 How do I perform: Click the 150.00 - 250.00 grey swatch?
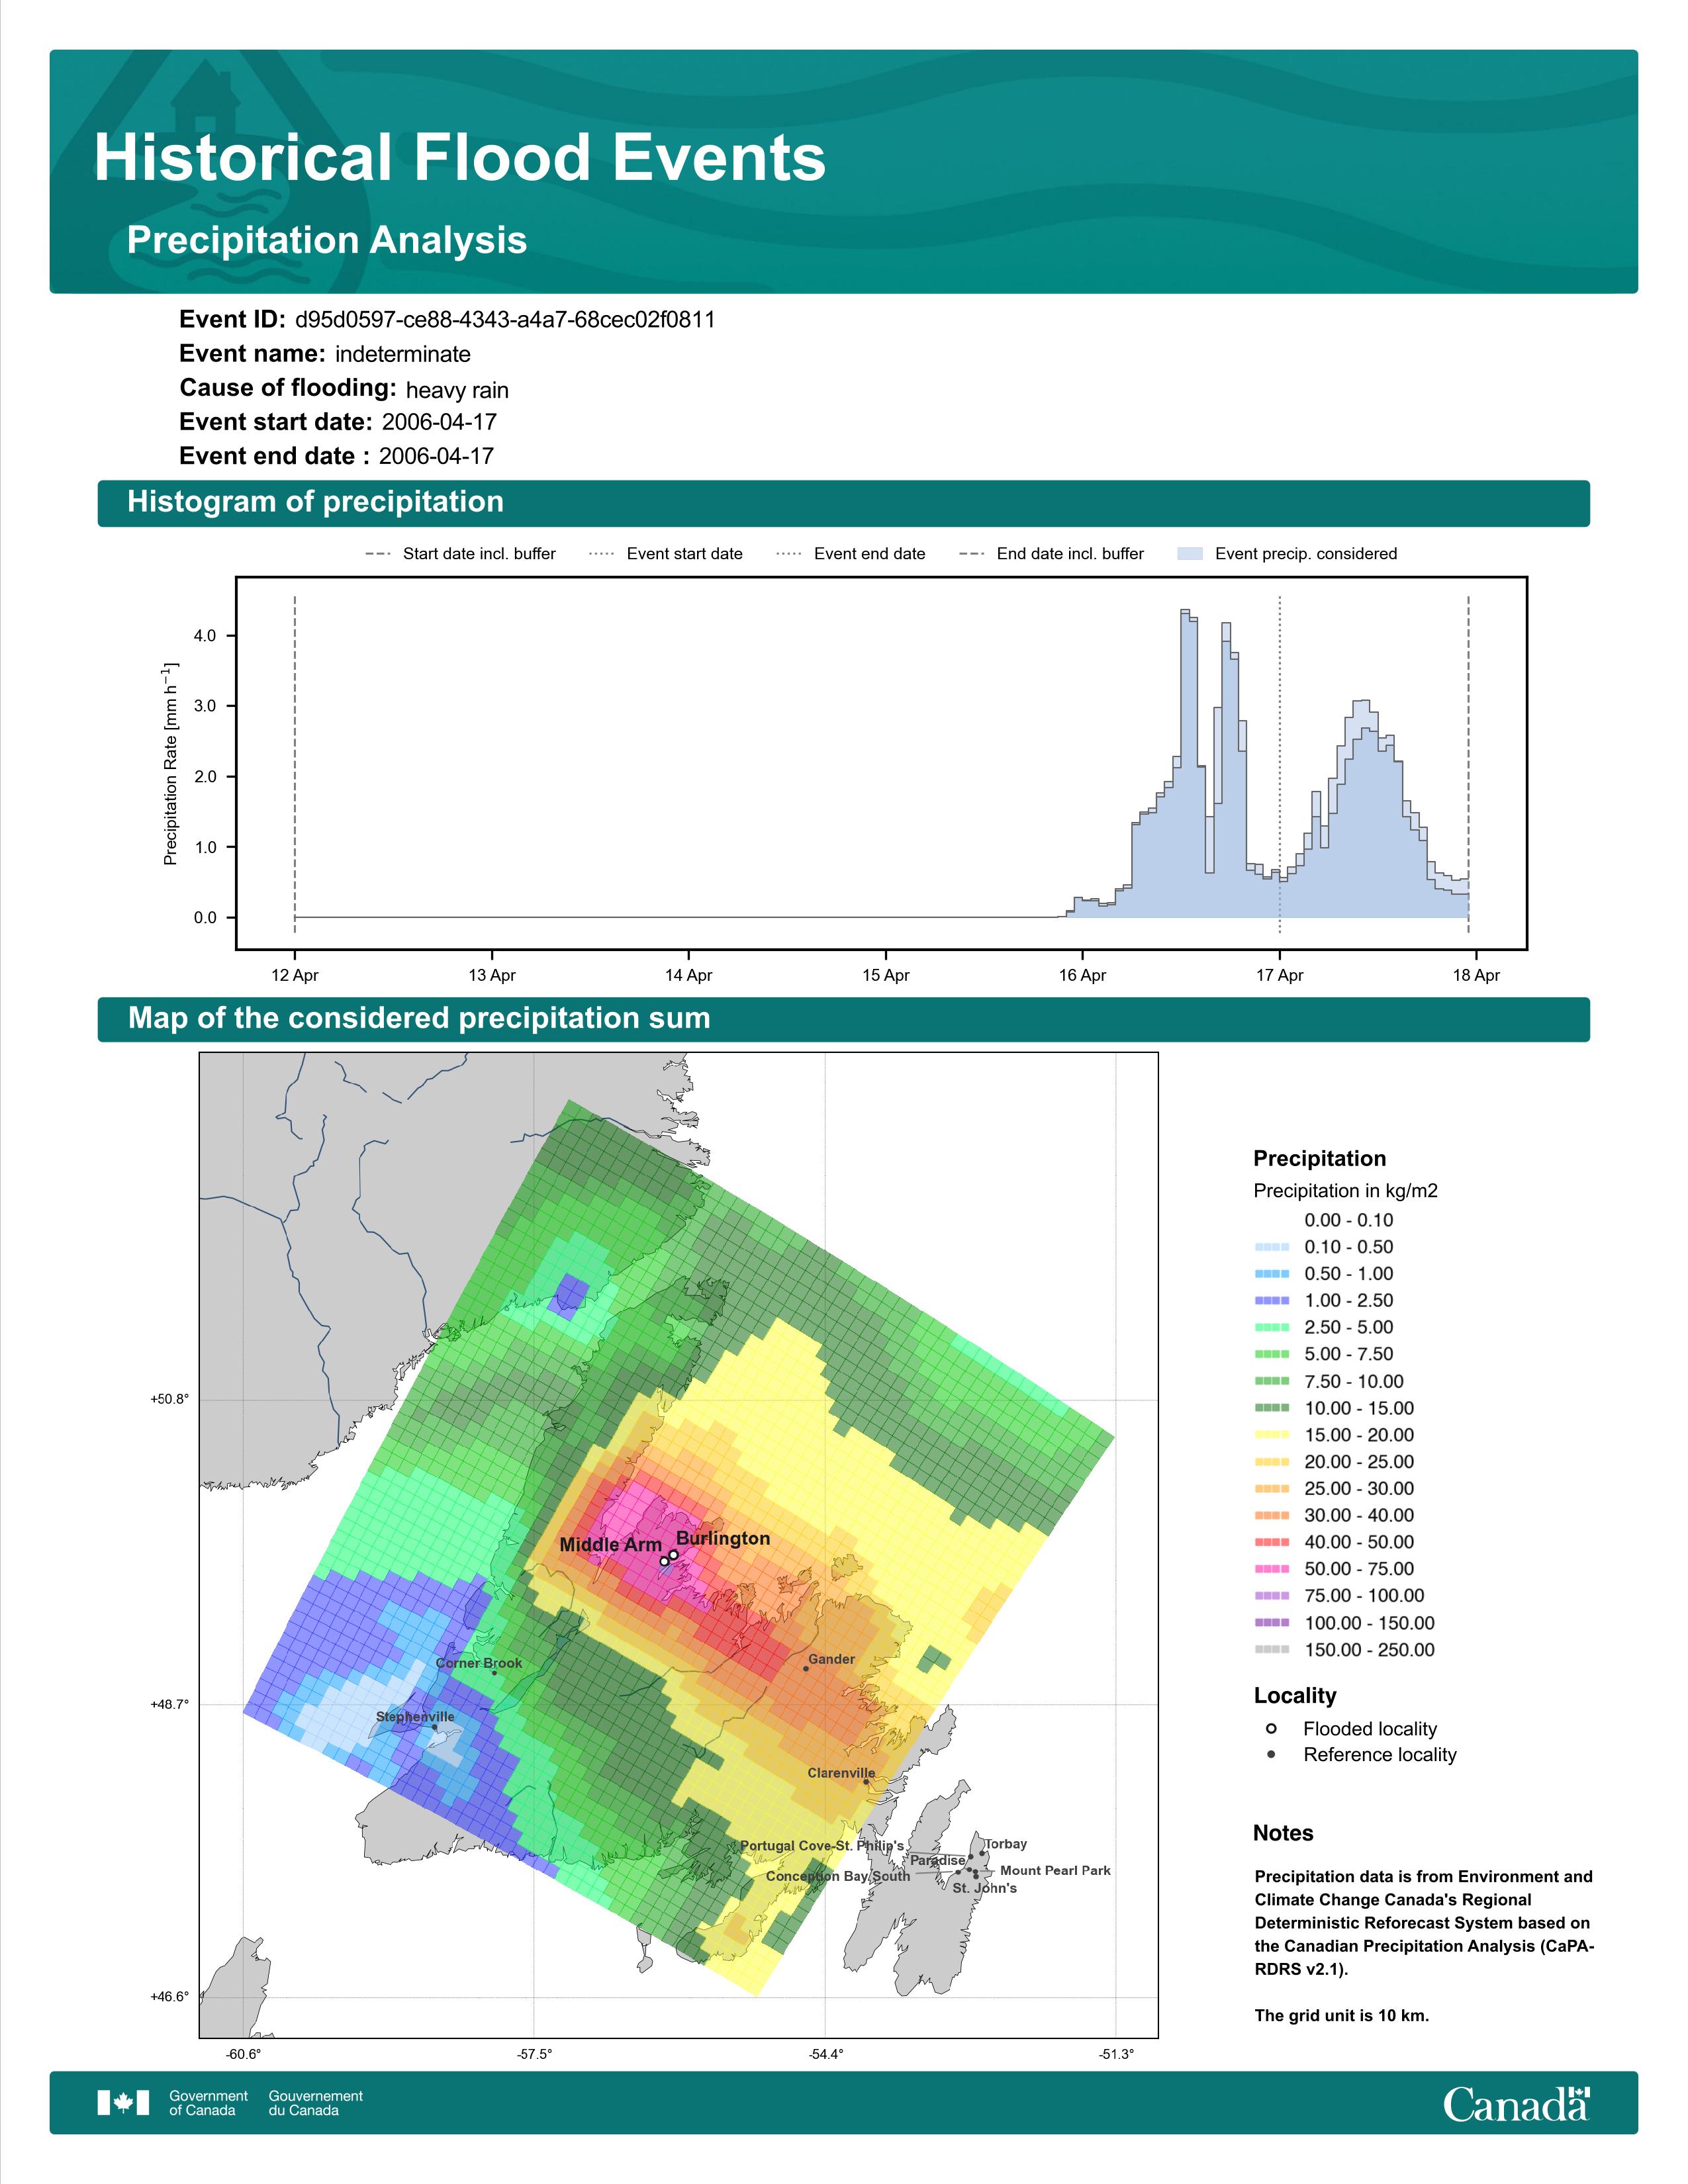click(x=1272, y=1650)
